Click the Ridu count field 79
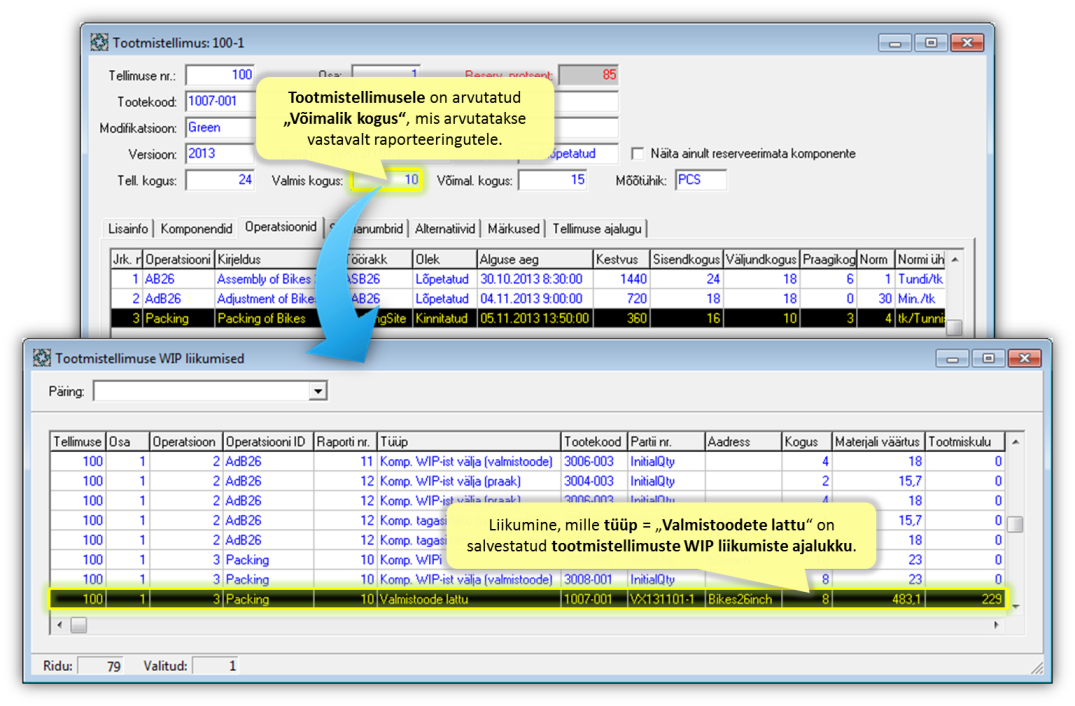The image size is (1075, 706). [101, 666]
